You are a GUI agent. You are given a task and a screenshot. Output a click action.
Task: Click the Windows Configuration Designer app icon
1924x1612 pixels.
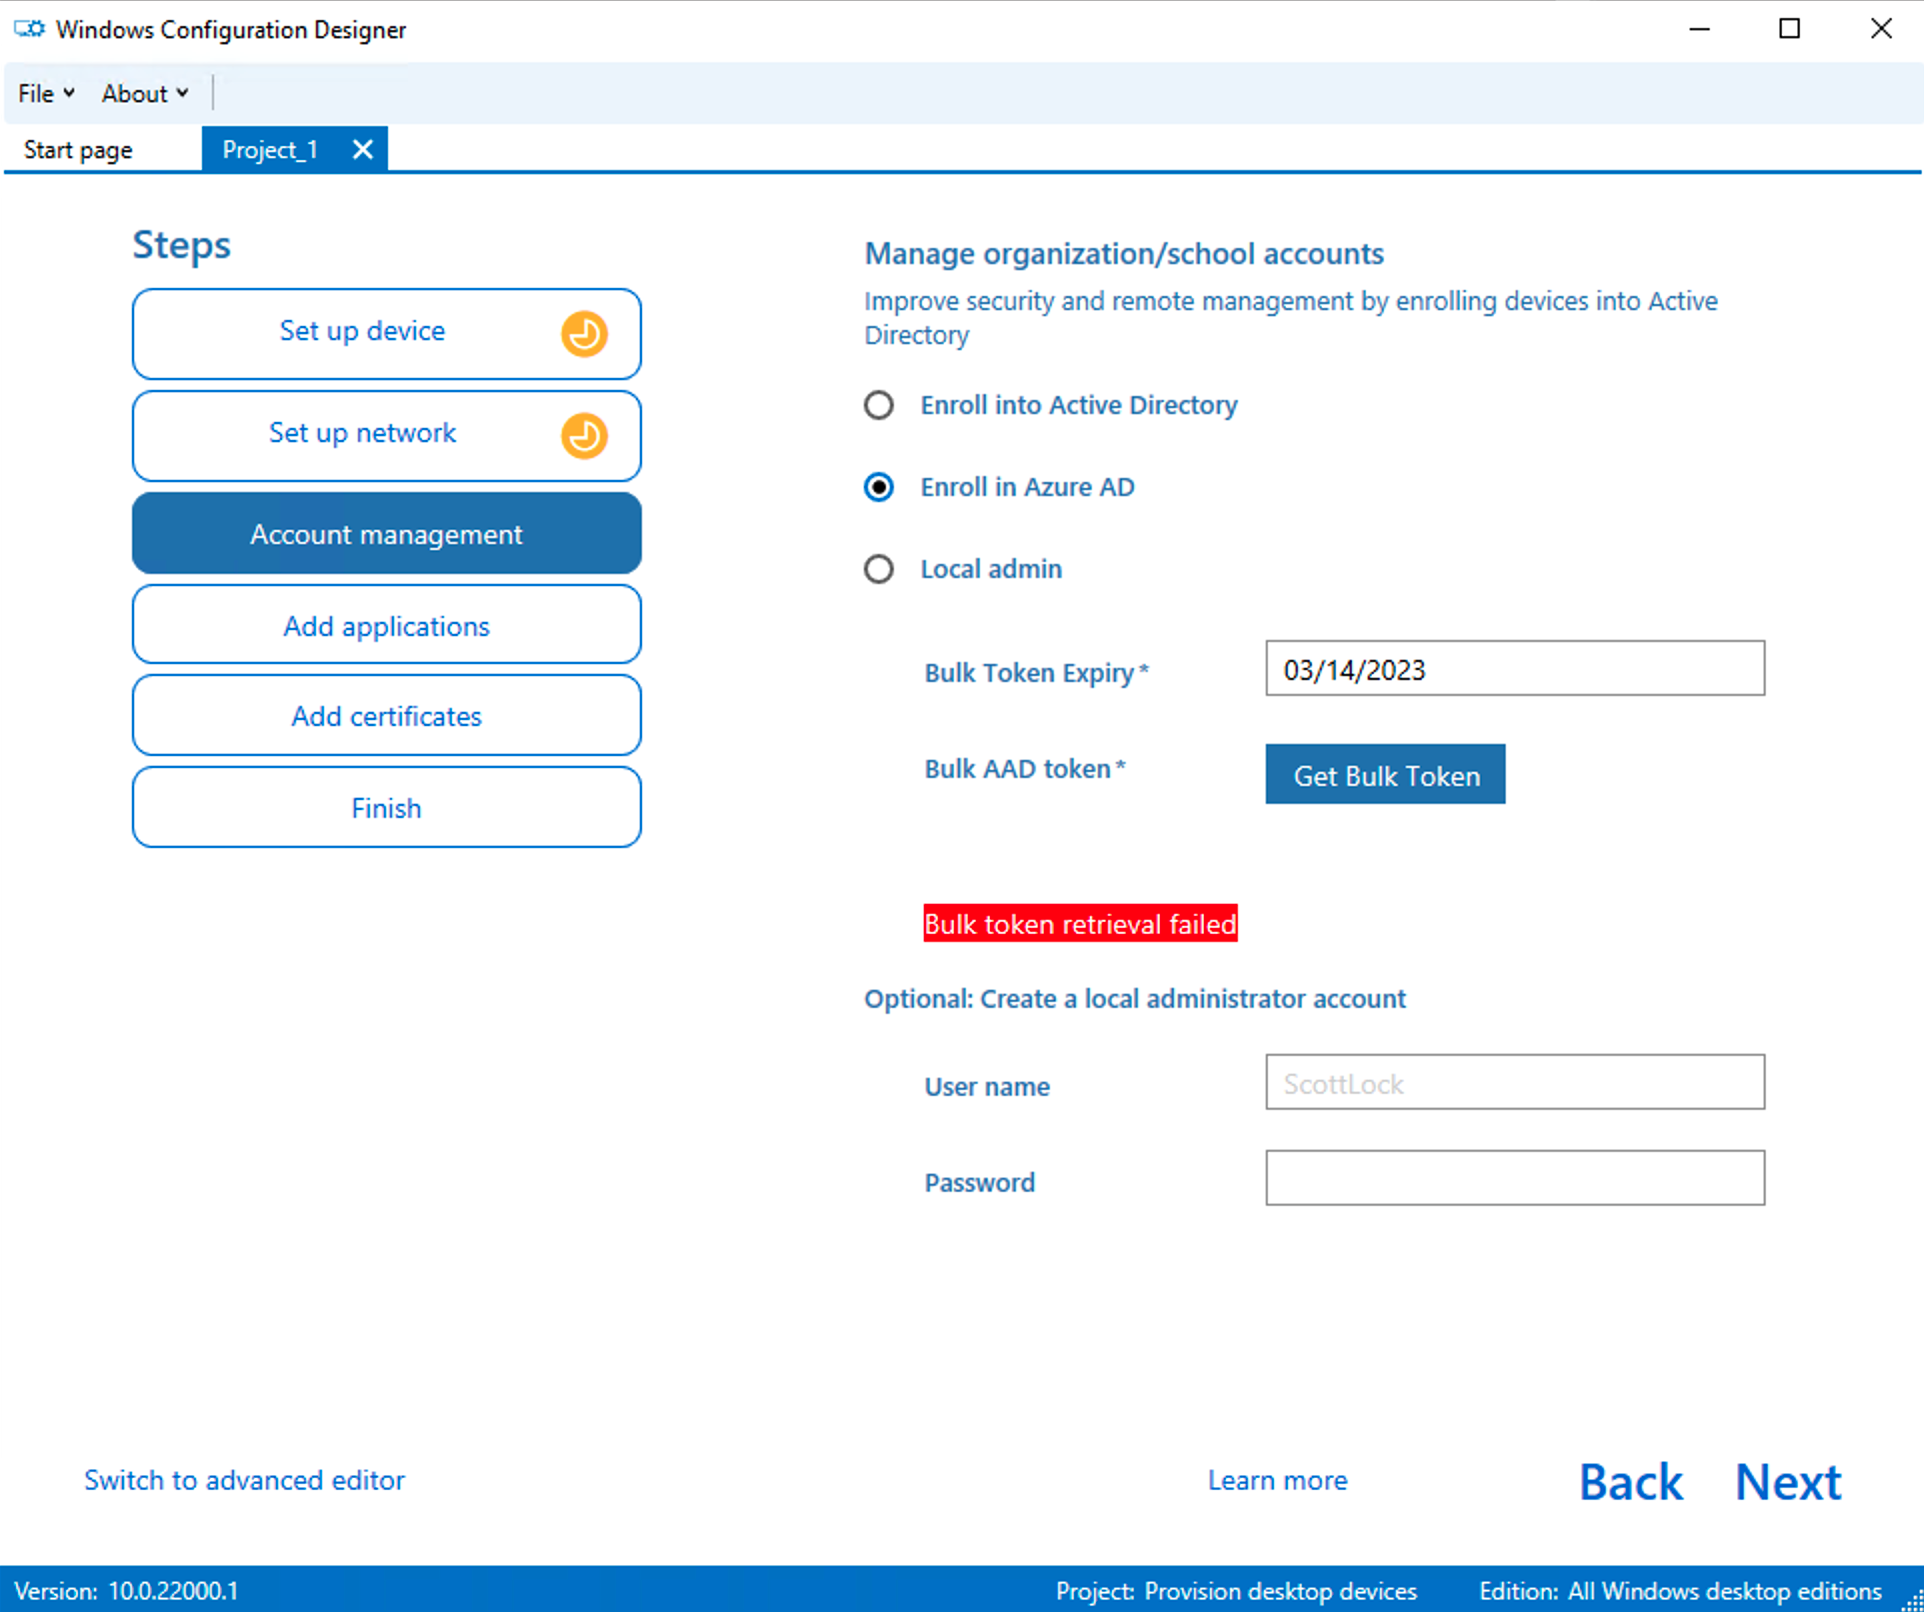click(x=28, y=29)
